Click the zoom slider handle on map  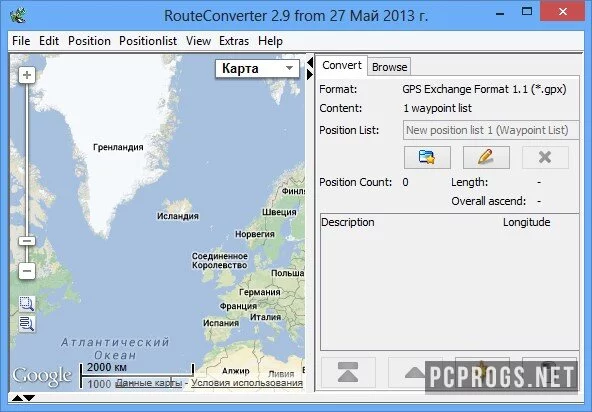click(27, 241)
